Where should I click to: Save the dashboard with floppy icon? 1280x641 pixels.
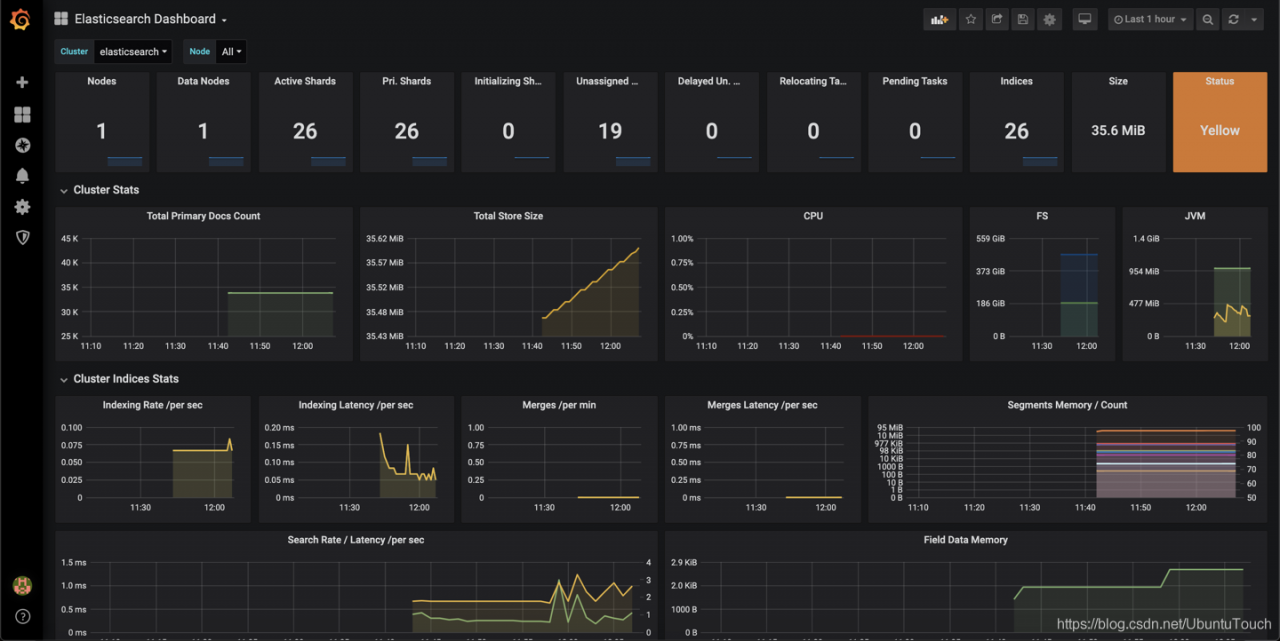coord(1023,19)
